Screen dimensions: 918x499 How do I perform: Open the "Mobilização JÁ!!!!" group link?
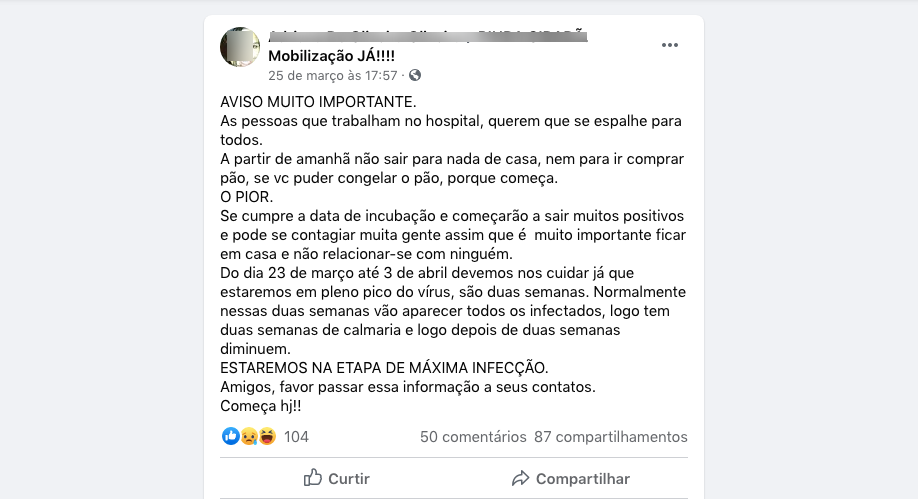[338, 56]
